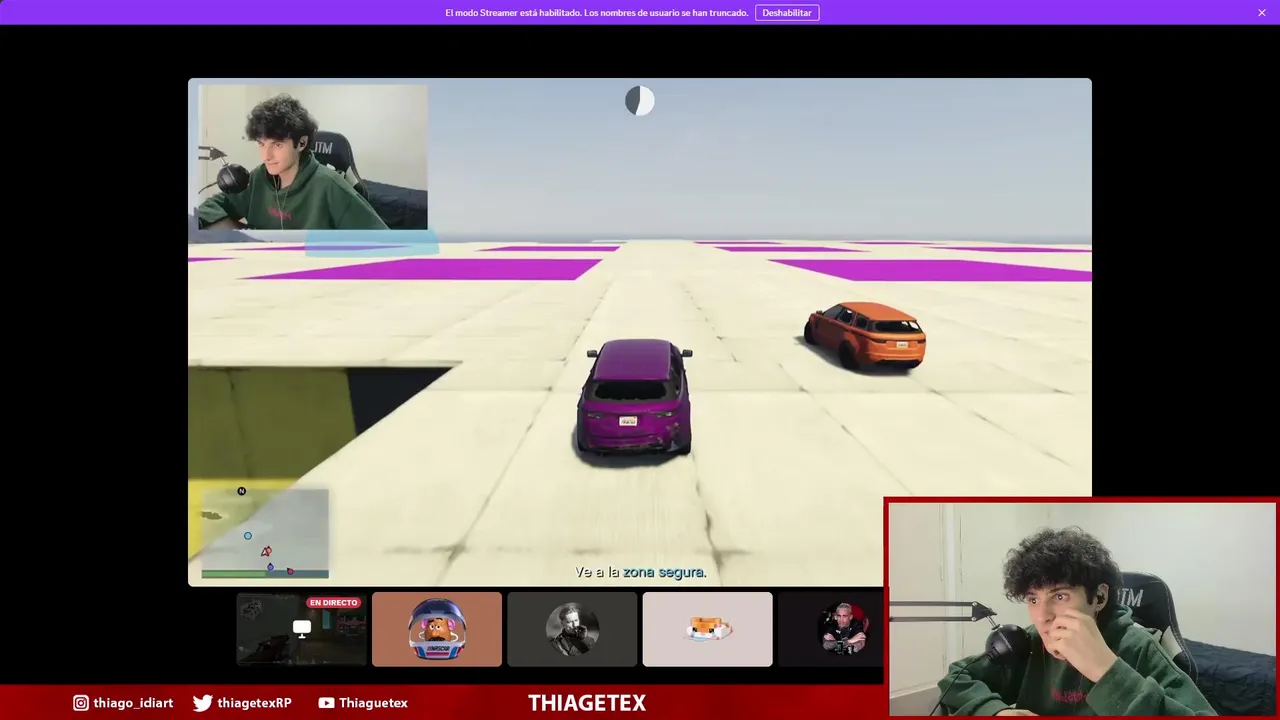Click the Twitter bird logo in overlay
This screenshot has height=720, width=1280.
pyautogui.click(x=202, y=703)
